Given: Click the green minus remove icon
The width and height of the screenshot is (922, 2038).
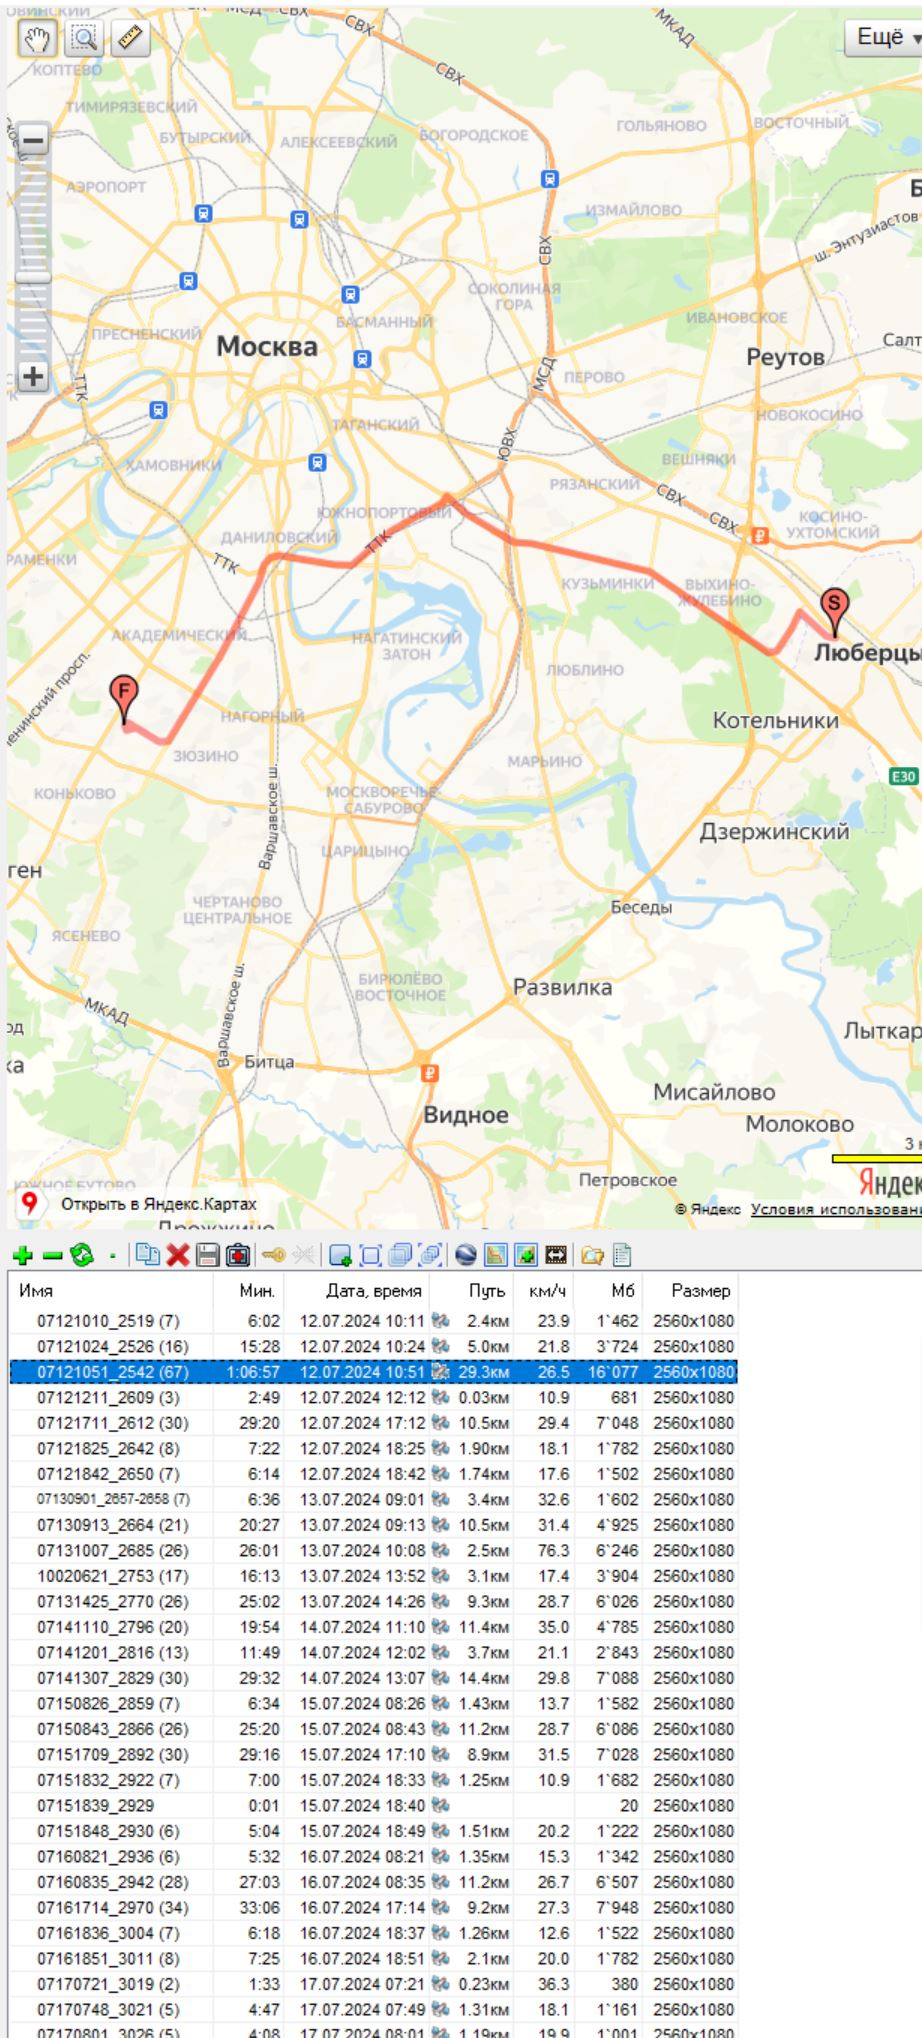Looking at the screenshot, I should [52, 1256].
